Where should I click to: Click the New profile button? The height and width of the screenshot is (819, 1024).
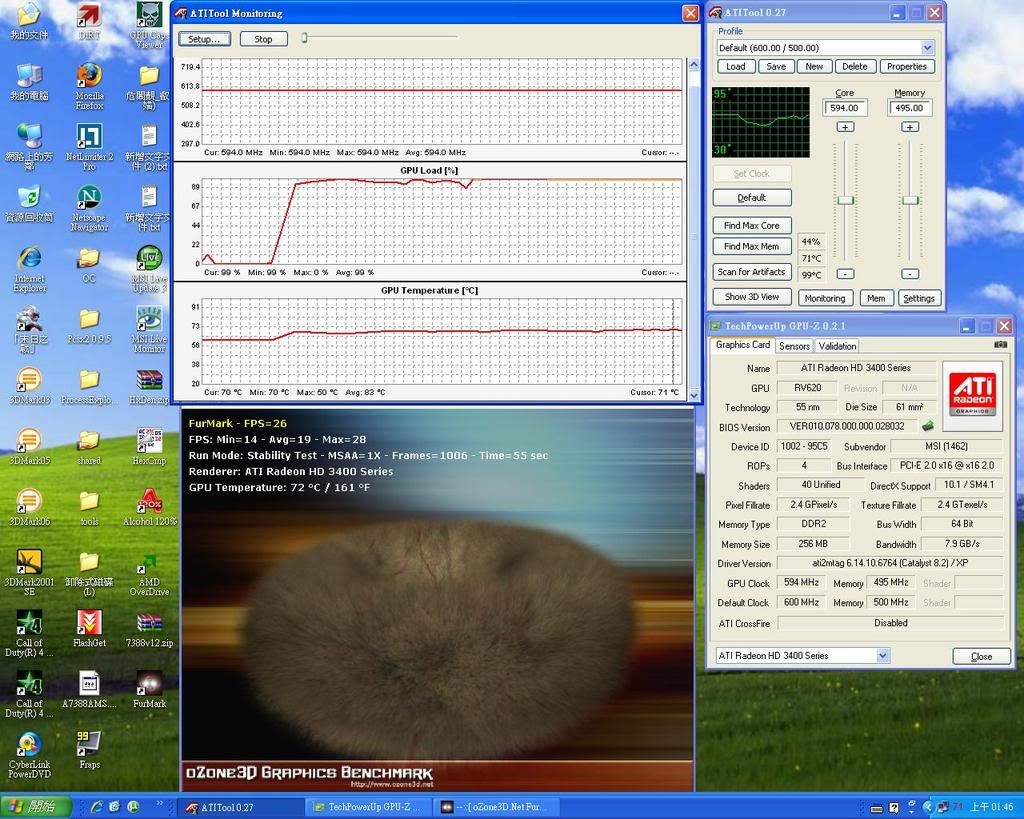click(814, 67)
